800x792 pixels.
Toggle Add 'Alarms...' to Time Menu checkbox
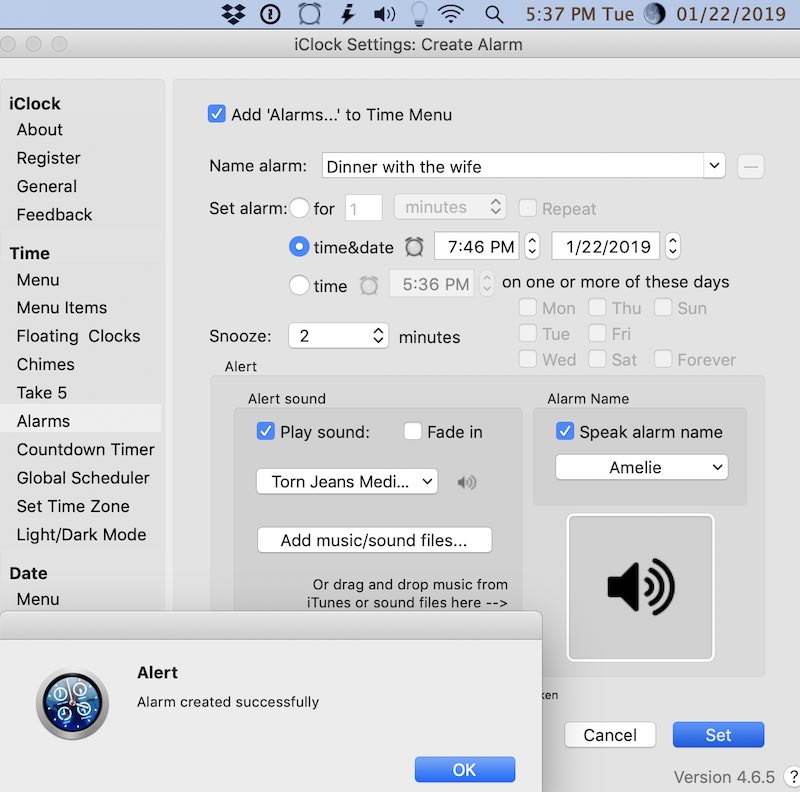(x=216, y=114)
